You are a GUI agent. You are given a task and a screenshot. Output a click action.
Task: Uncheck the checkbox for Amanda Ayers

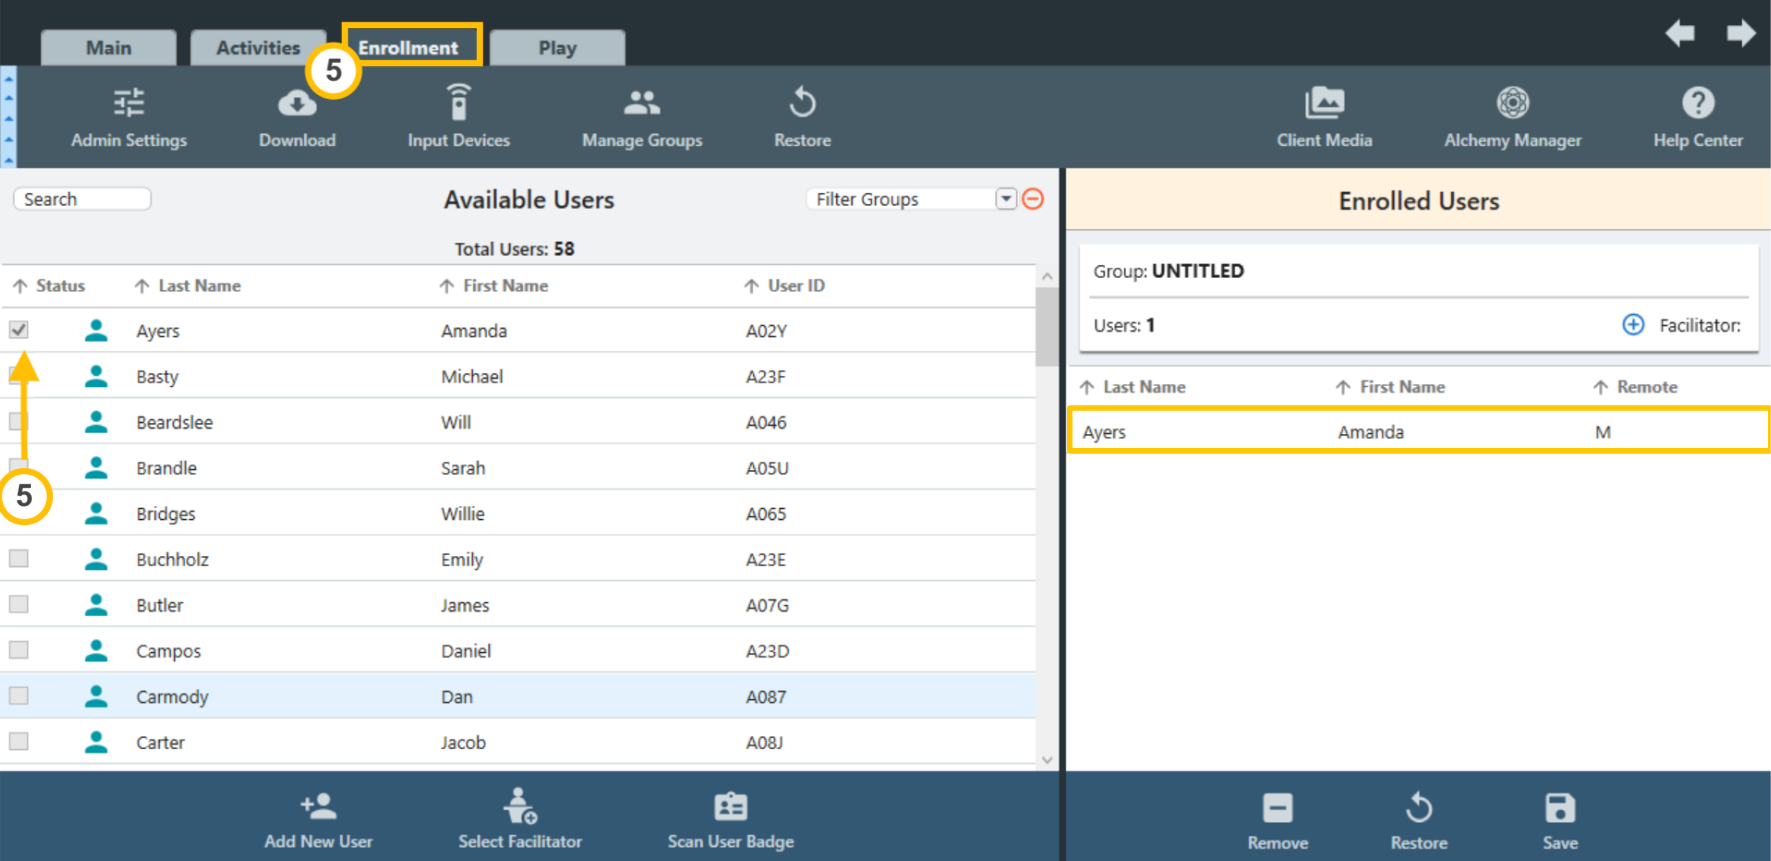19,330
